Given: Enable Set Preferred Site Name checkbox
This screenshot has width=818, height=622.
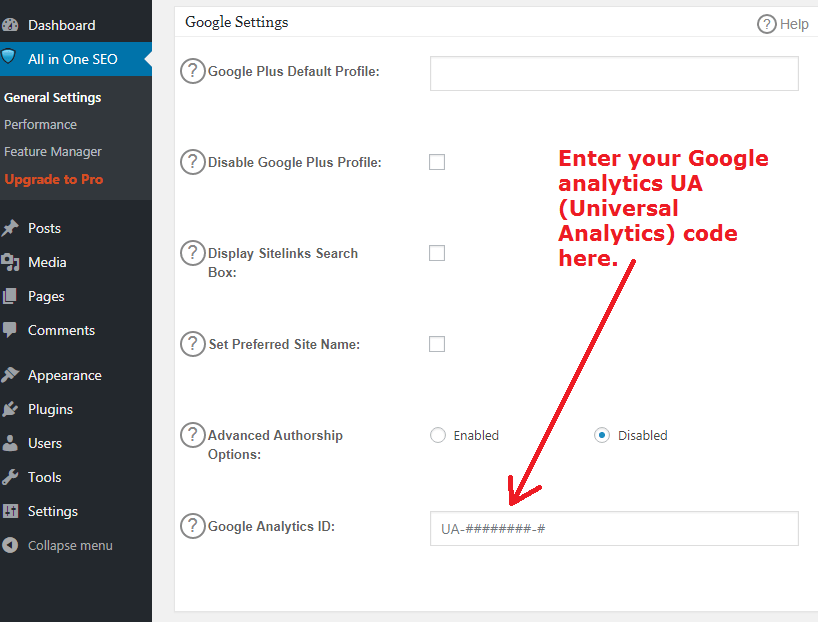Looking at the screenshot, I should click(437, 344).
